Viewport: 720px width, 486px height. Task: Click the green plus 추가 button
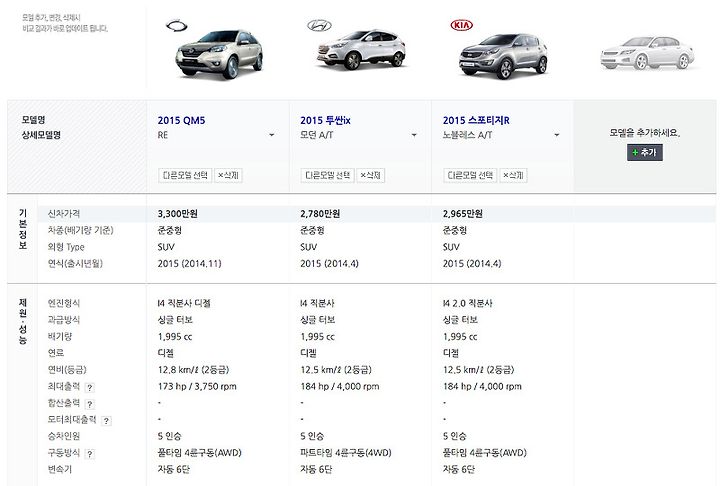[645, 153]
